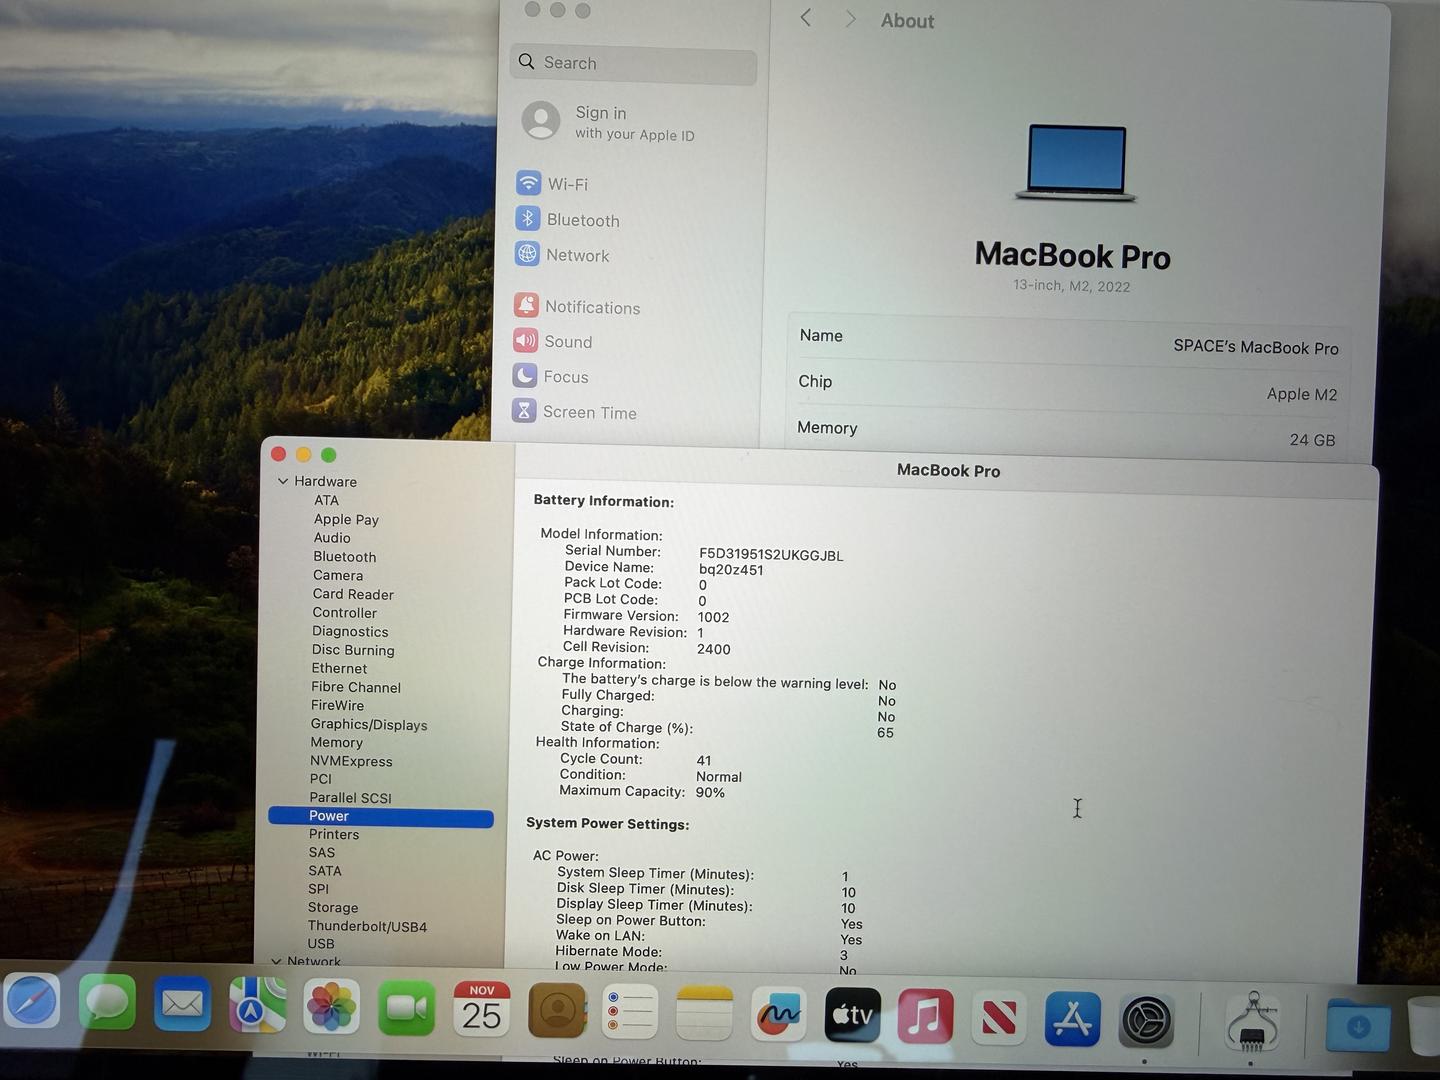This screenshot has height=1080, width=1440.
Task: Expand the Network tree section
Action: coord(276,961)
